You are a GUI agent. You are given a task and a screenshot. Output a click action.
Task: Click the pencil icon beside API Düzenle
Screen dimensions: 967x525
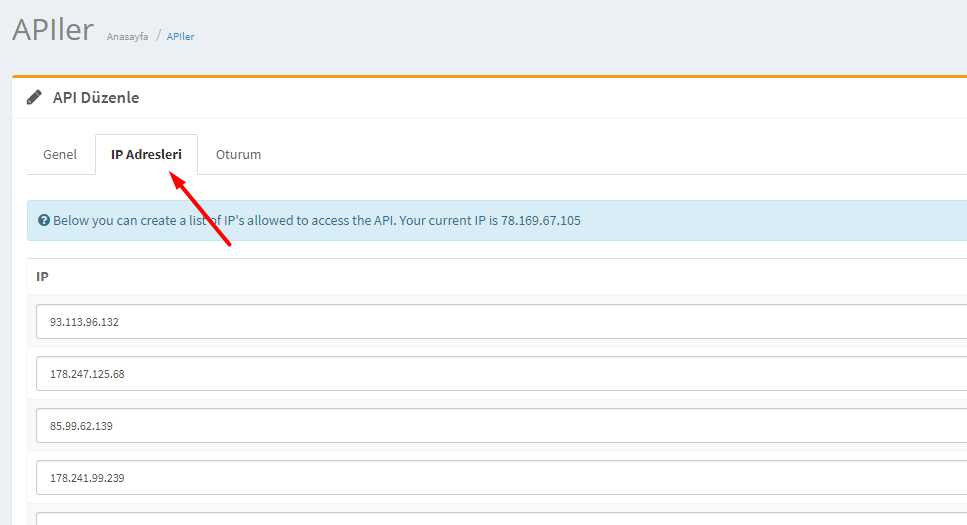pyautogui.click(x=35, y=97)
